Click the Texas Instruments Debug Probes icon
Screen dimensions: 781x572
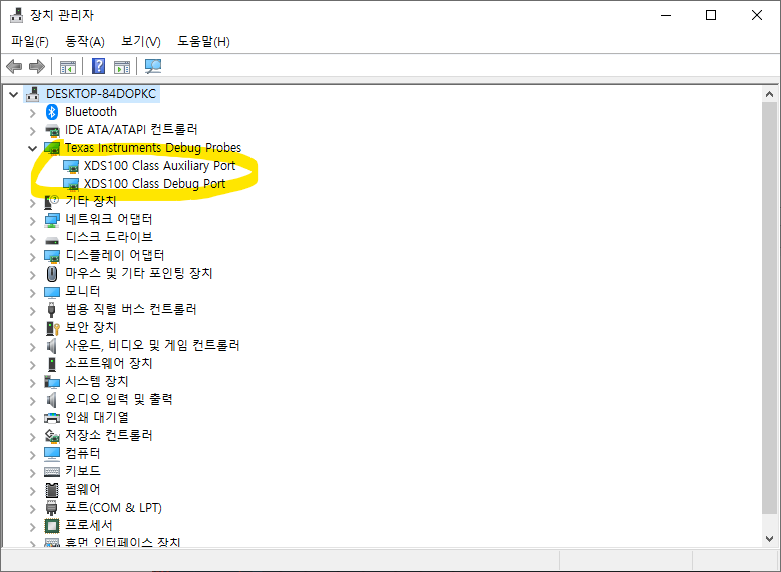coord(52,148)
